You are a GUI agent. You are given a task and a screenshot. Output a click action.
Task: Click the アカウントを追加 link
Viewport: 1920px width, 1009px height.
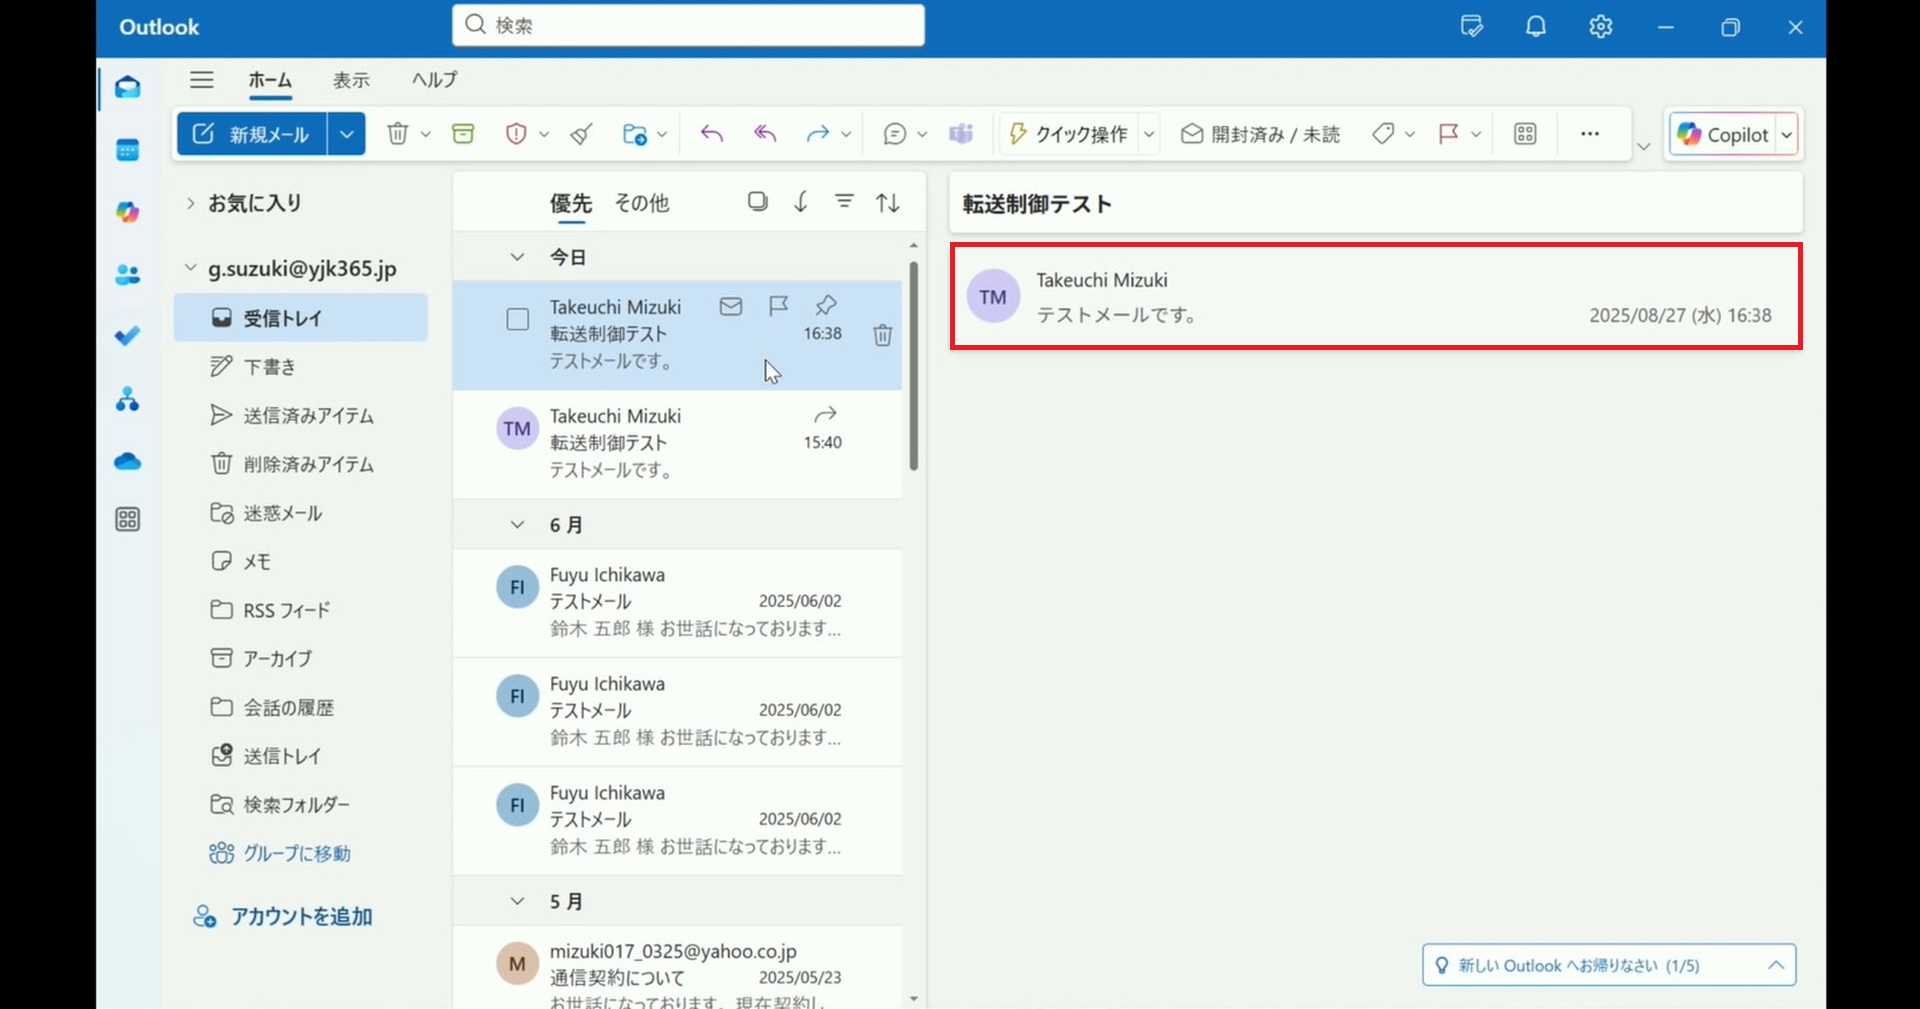coord(301,917)
